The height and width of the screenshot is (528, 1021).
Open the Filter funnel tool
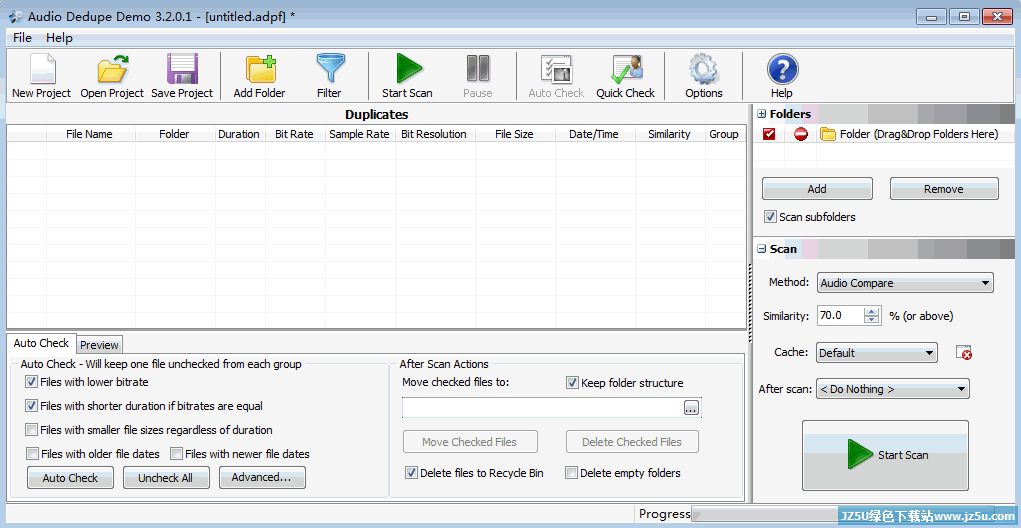pyautogui.click(x=329, y=69)
